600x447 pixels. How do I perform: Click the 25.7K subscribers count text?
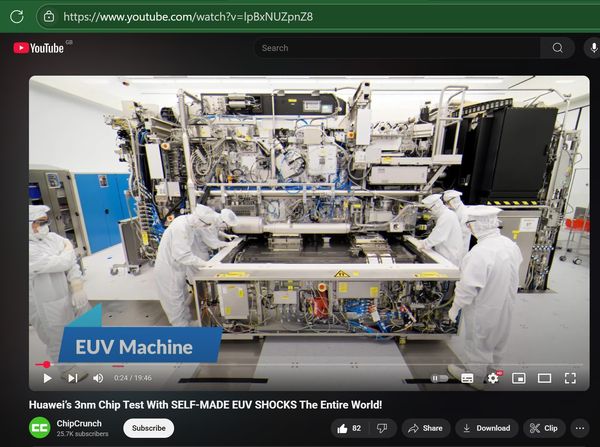click(82, 434)
